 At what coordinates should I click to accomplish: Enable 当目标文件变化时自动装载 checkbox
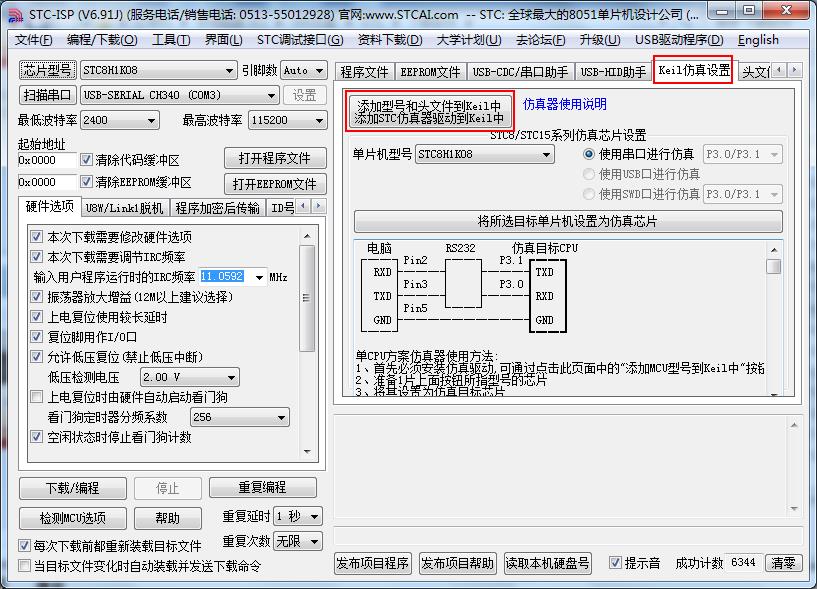24,566
